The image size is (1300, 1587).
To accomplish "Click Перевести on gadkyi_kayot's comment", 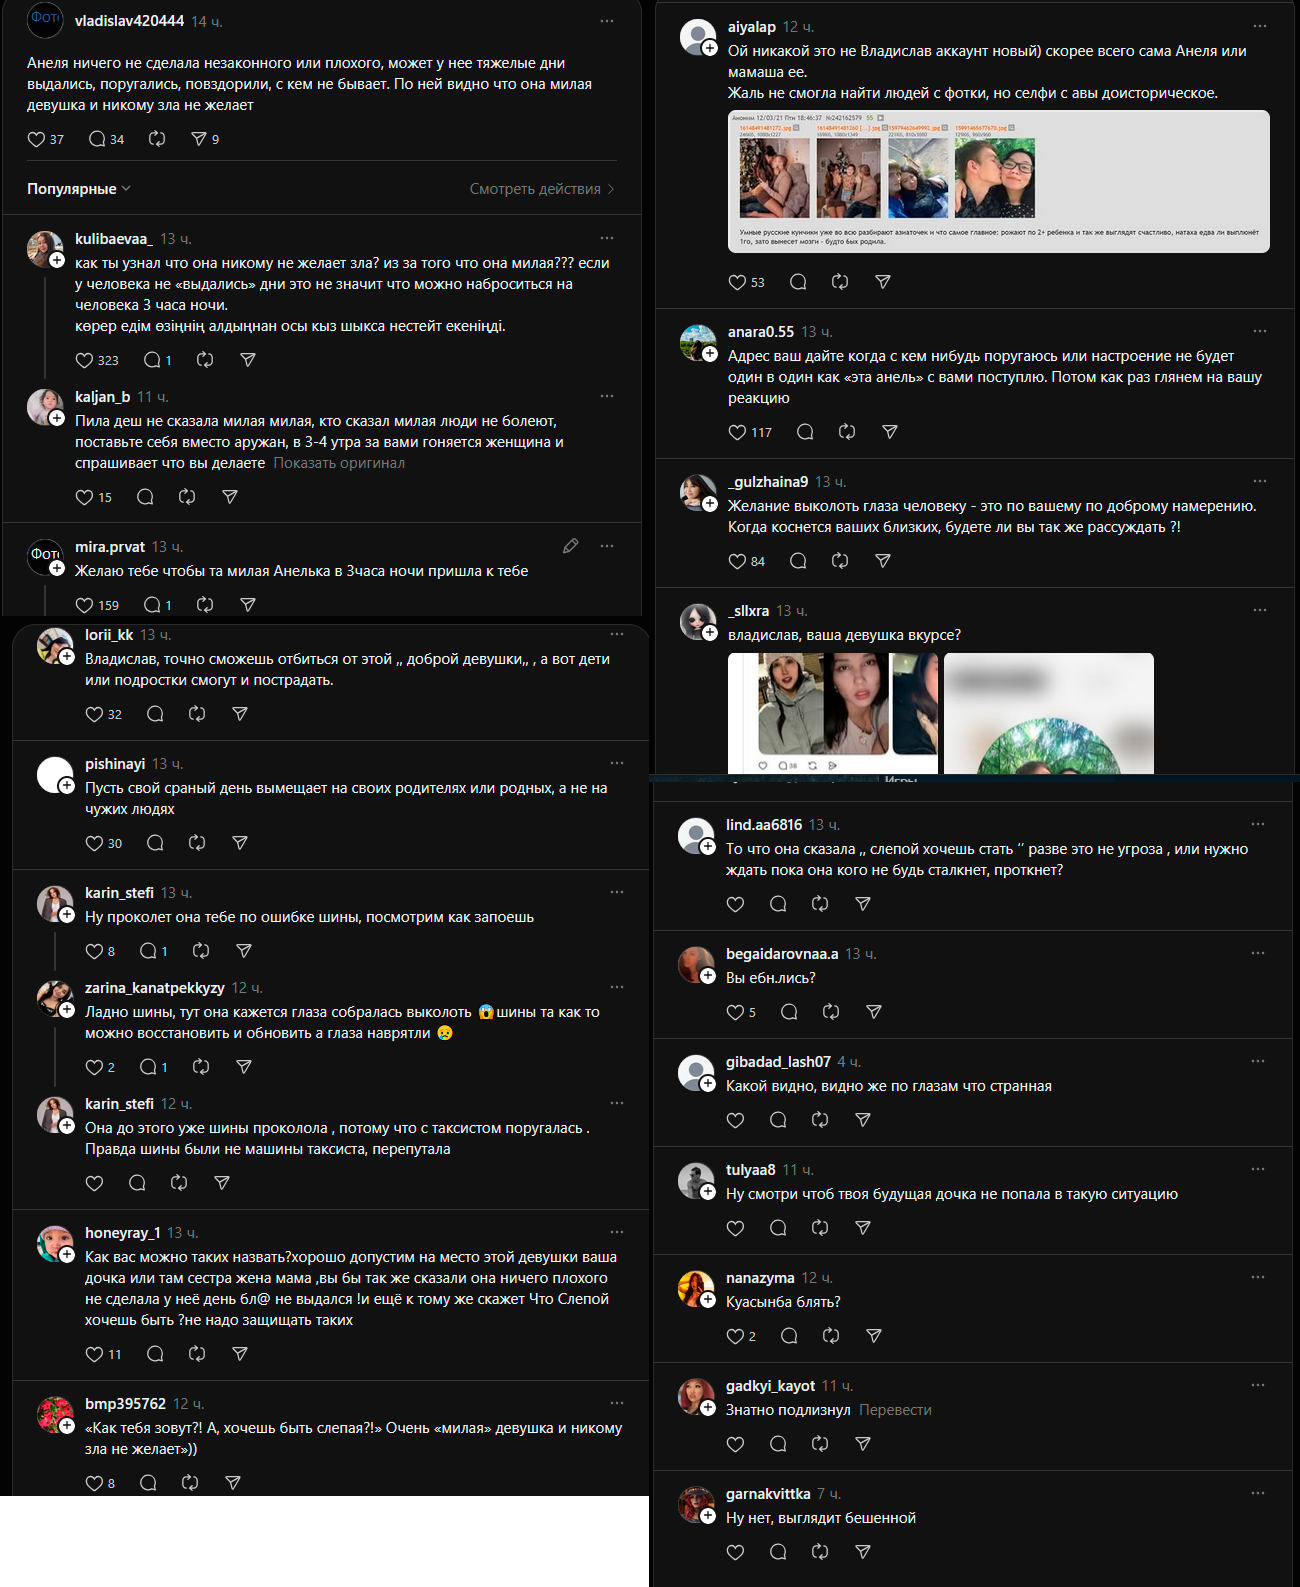I will coord(895,1410).
